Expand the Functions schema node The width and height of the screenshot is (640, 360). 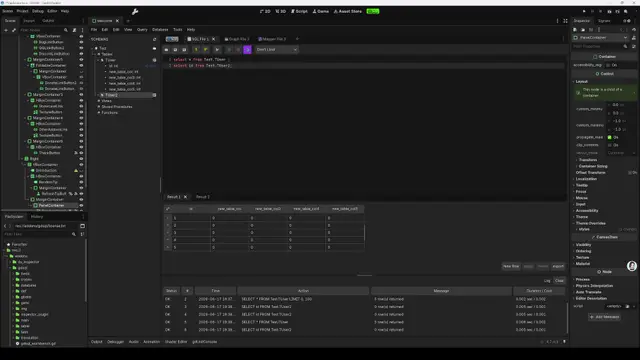click(x=98, y=113)
